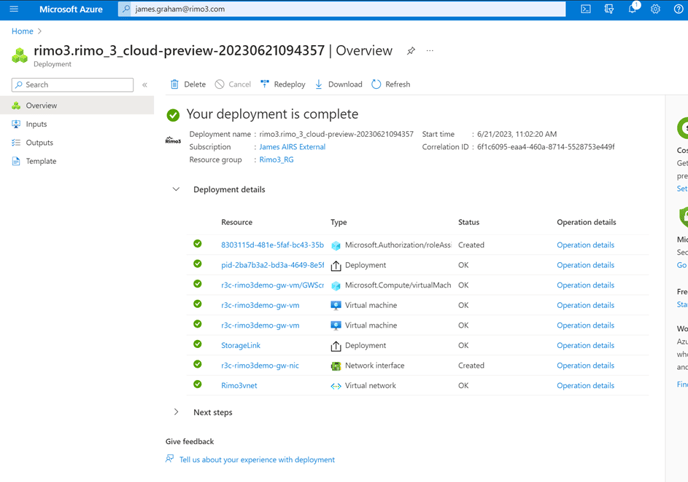Click the Delete toolbar button
This screenshot has height=482, width=688.
[188, 84]
